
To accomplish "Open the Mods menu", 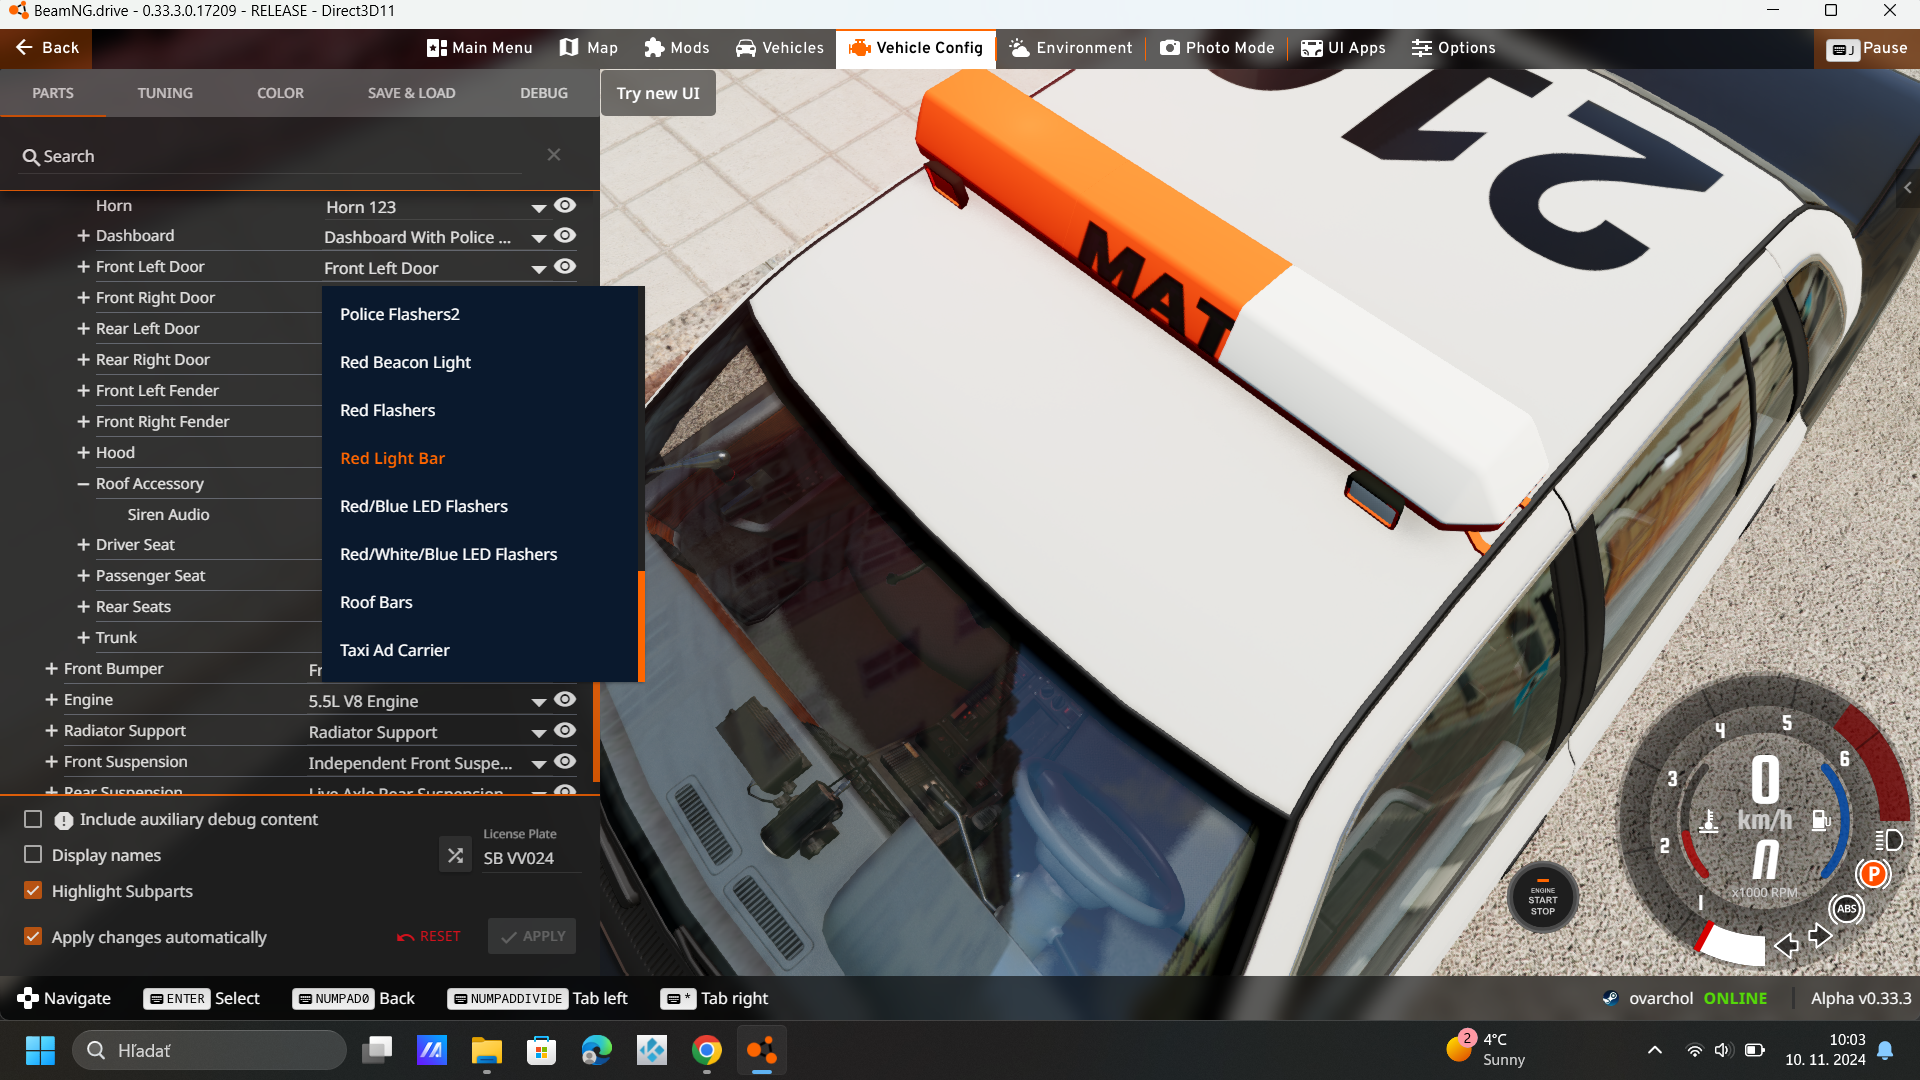I will coord(677,48).
